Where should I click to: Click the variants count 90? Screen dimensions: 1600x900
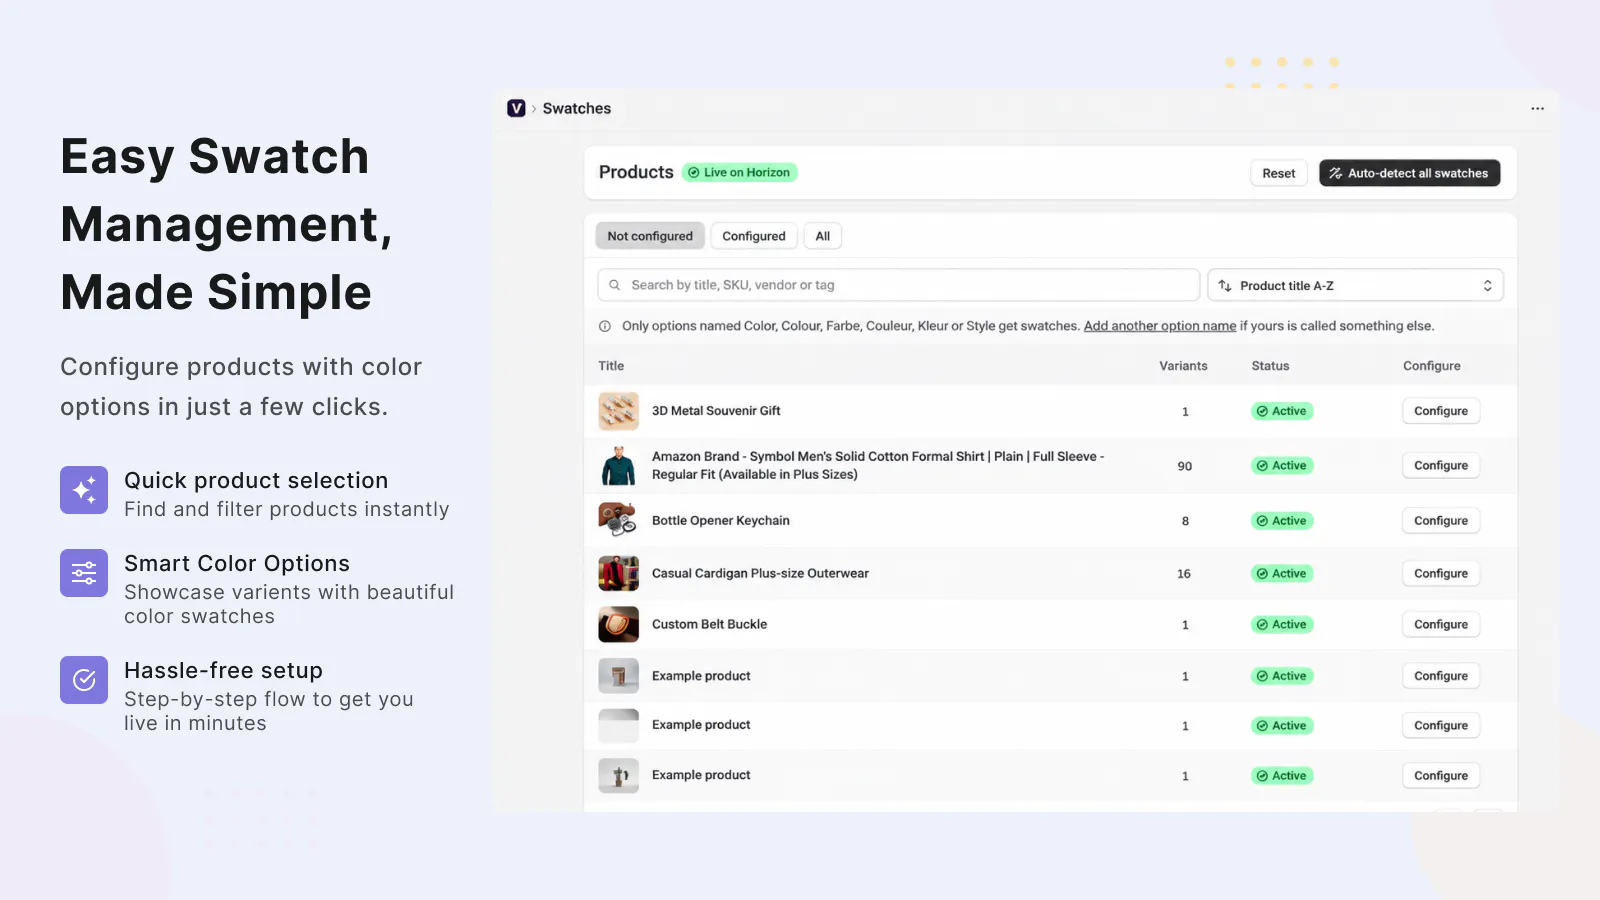(1185, 466)
